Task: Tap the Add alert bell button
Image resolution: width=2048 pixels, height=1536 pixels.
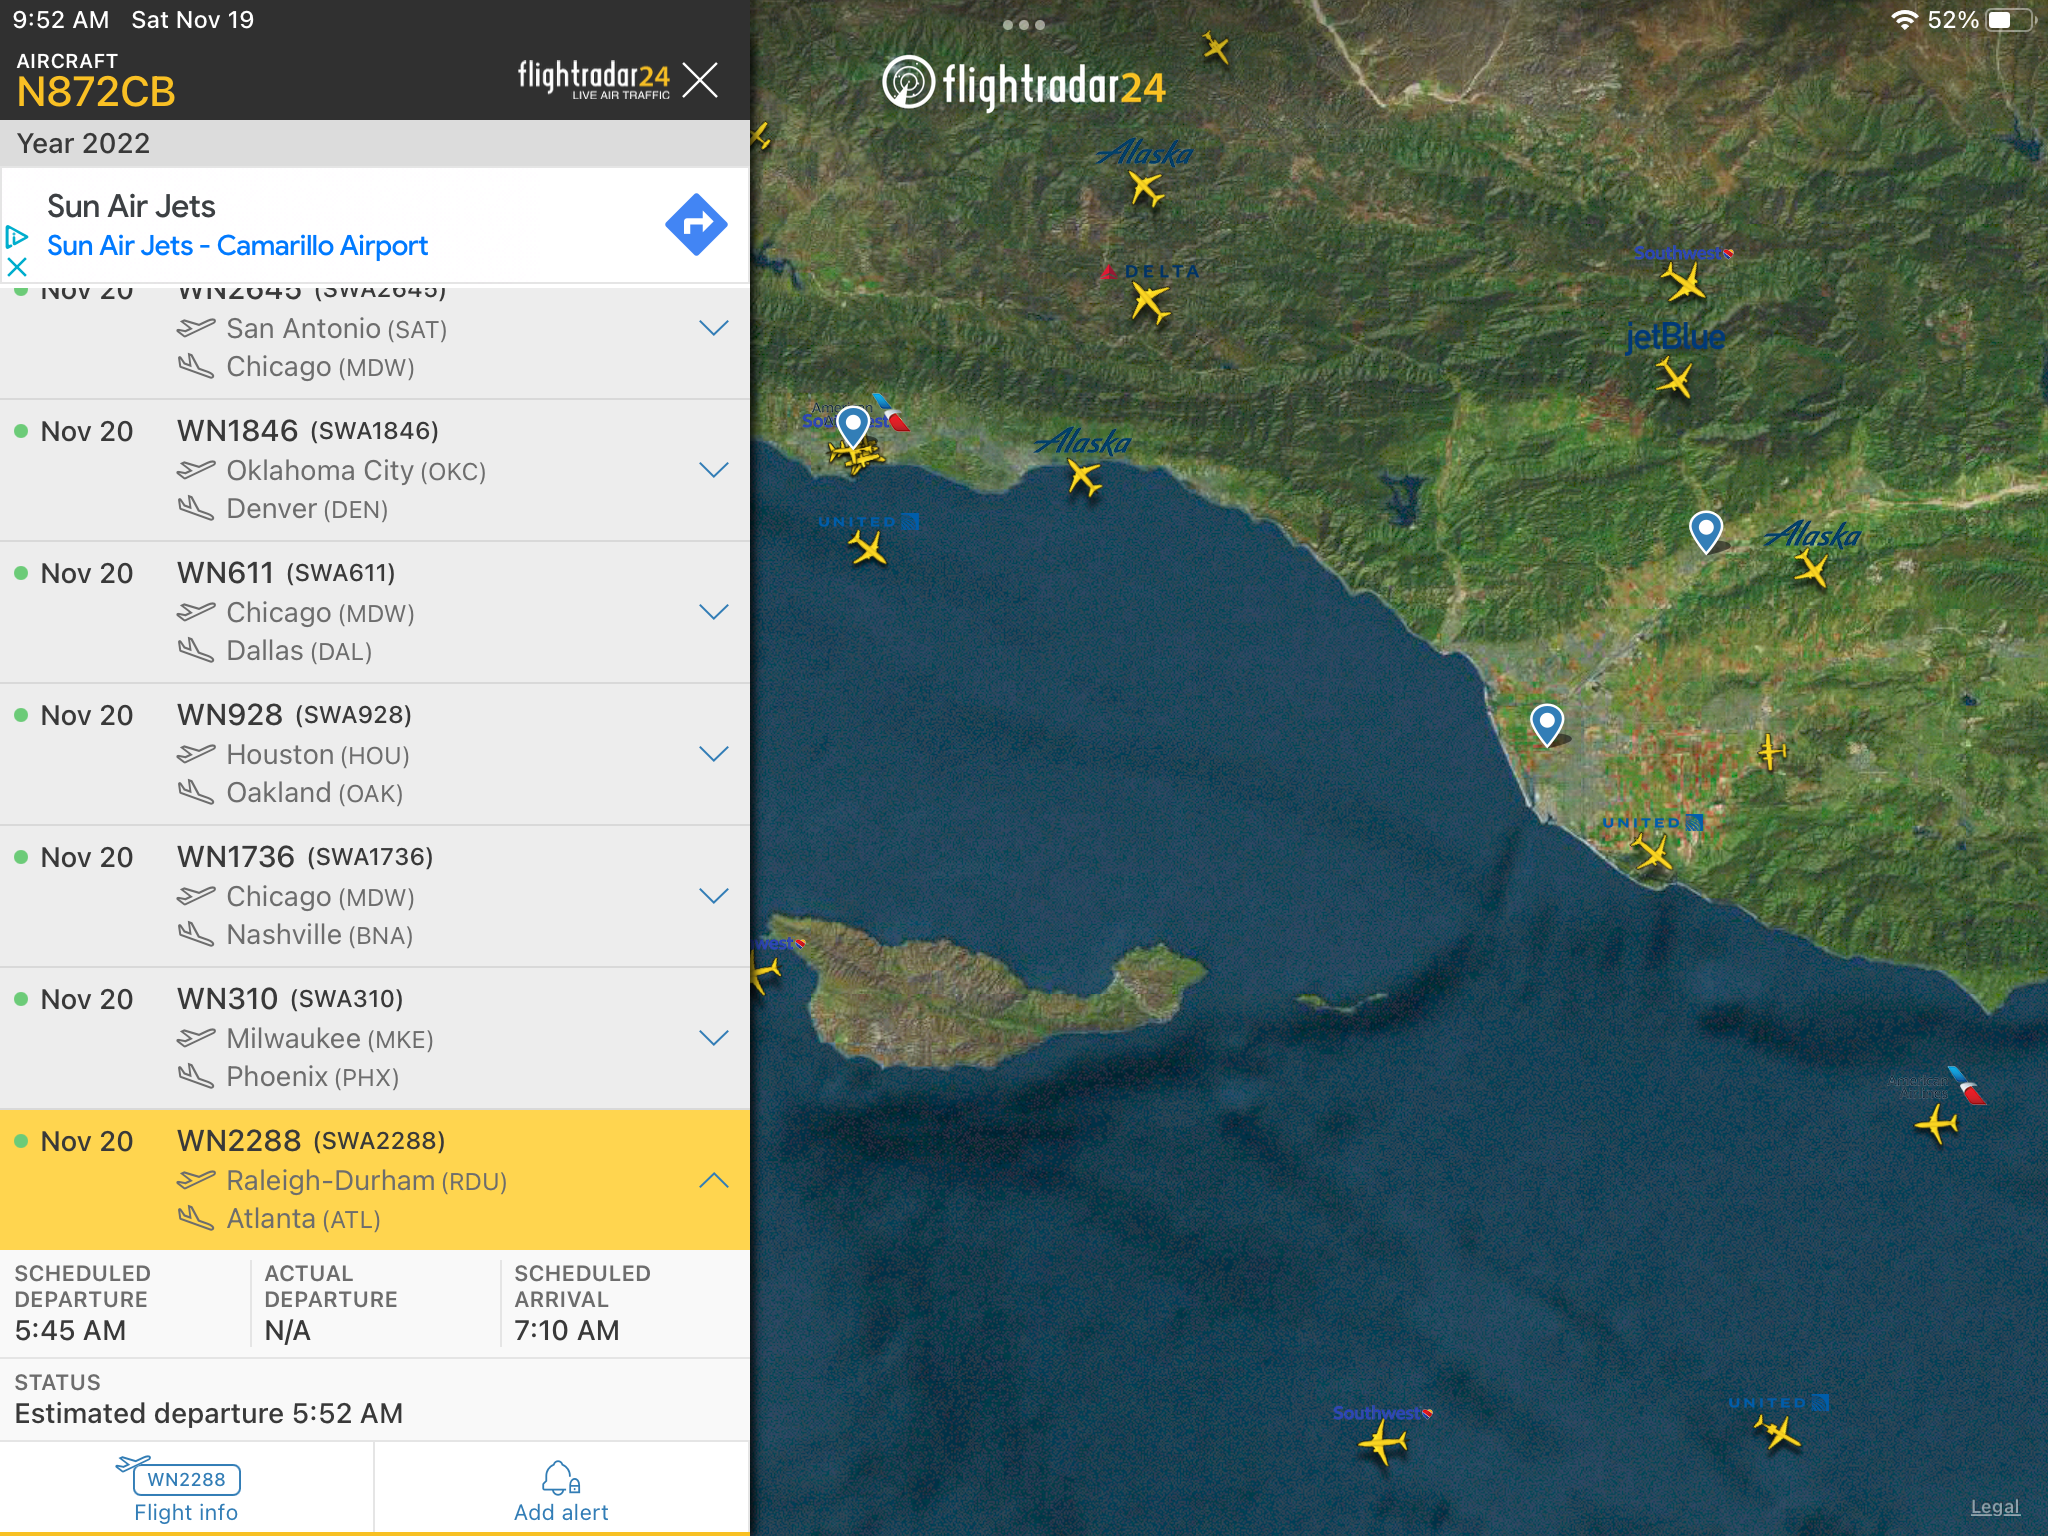Action: (x=561, y=1490)
